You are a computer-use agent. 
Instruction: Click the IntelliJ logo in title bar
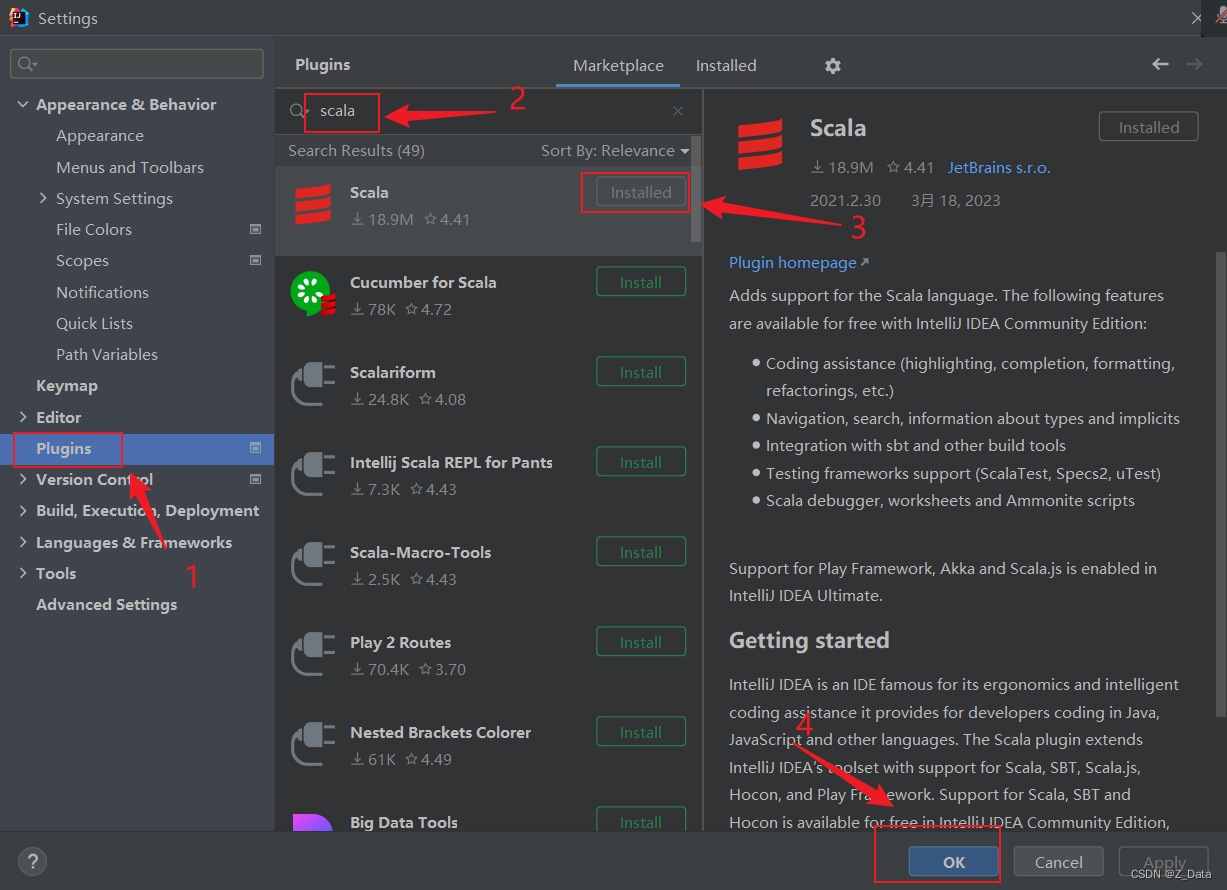point(18,17)
